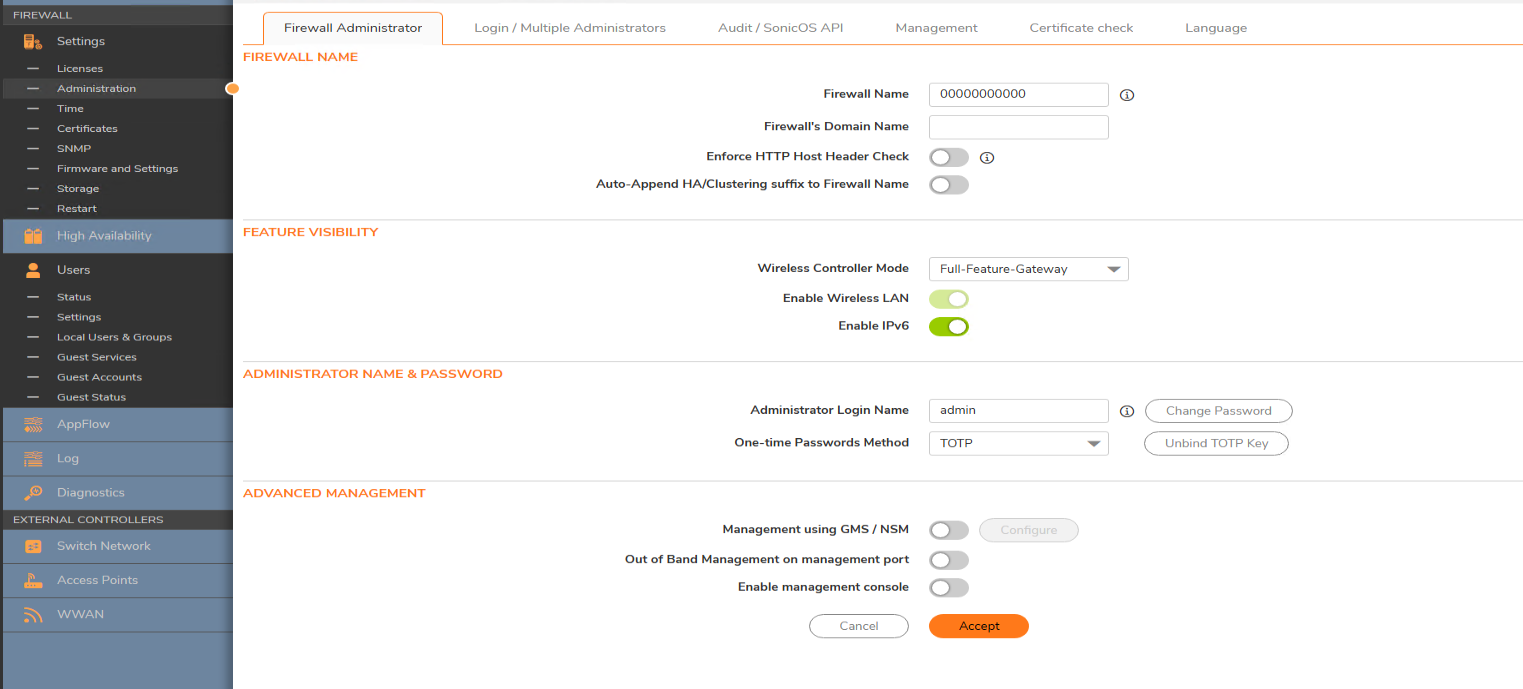Viewport: 1523px width, 689px height.
Task: Click the Firewall's Domain Name field
Action: pyautogui.click(x=1018, y=127)
